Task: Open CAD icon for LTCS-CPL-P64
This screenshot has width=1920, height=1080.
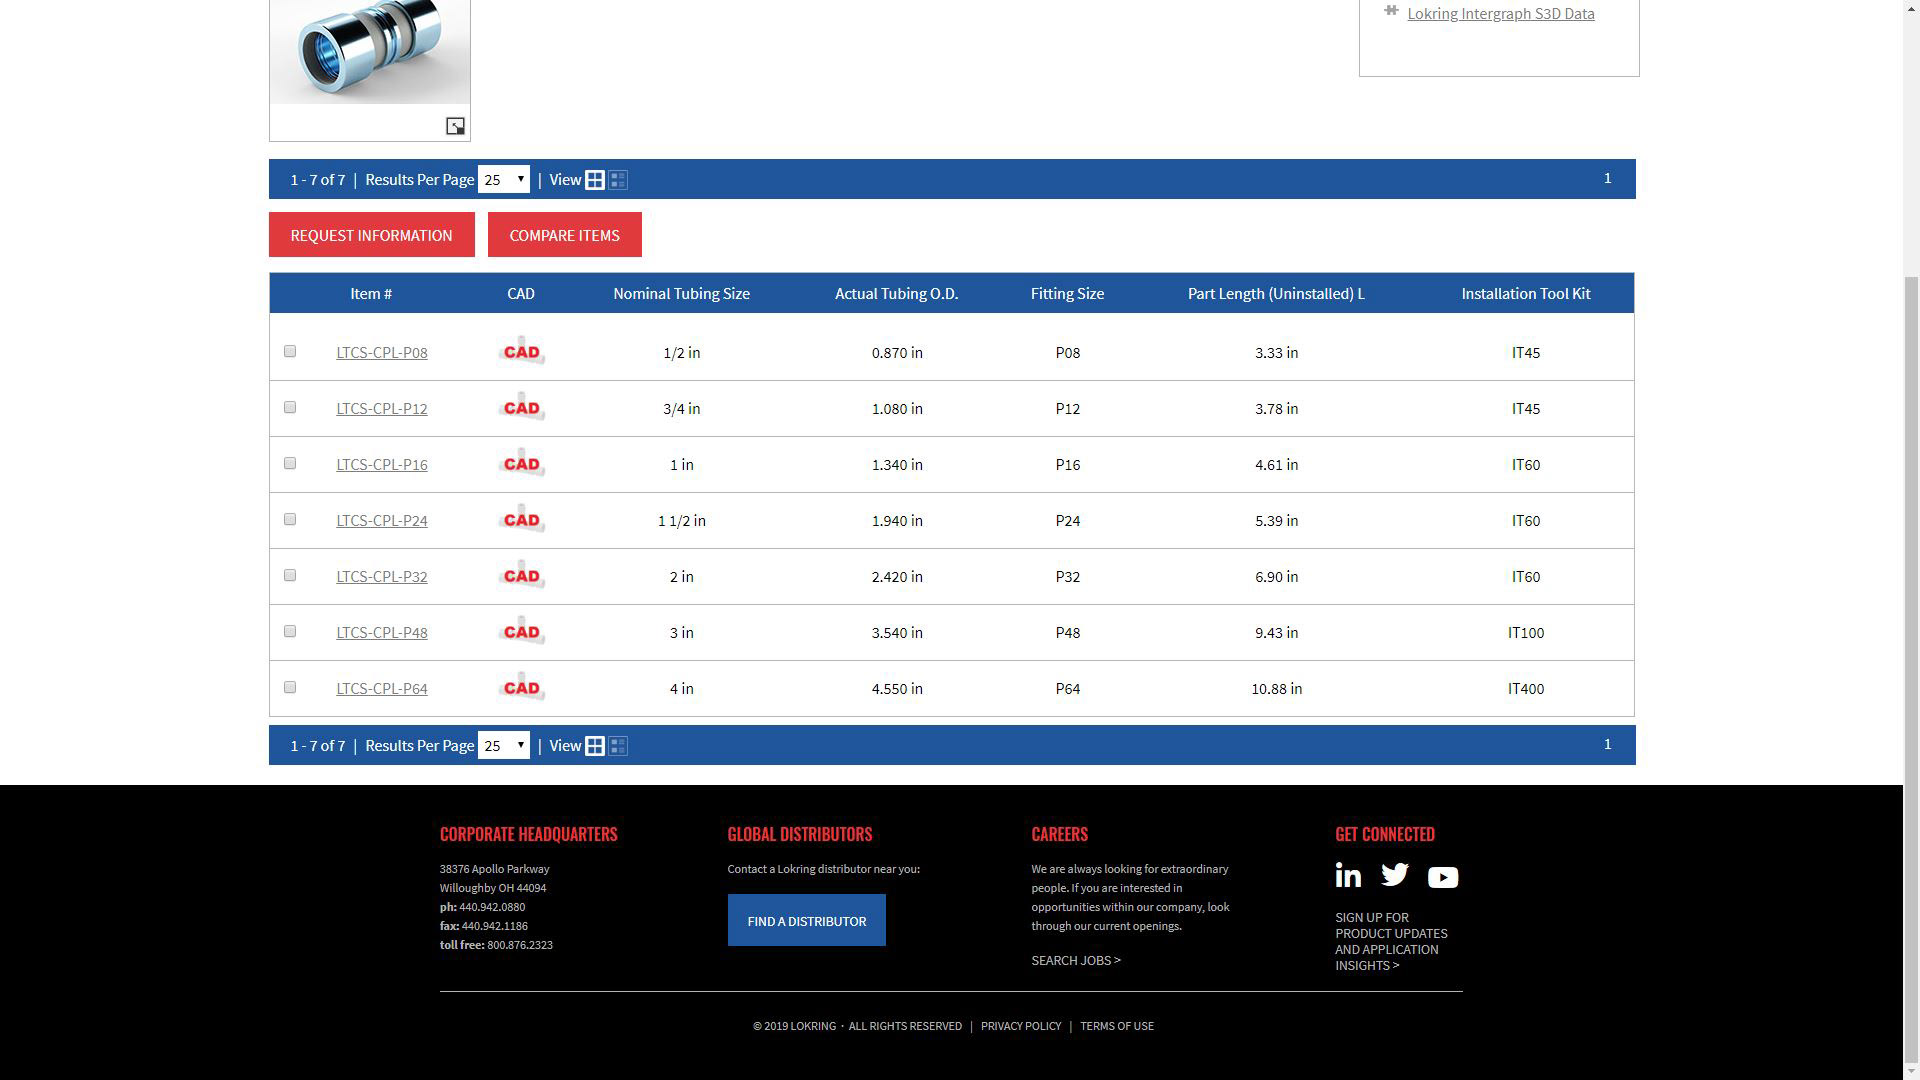Action: (521, 688)
